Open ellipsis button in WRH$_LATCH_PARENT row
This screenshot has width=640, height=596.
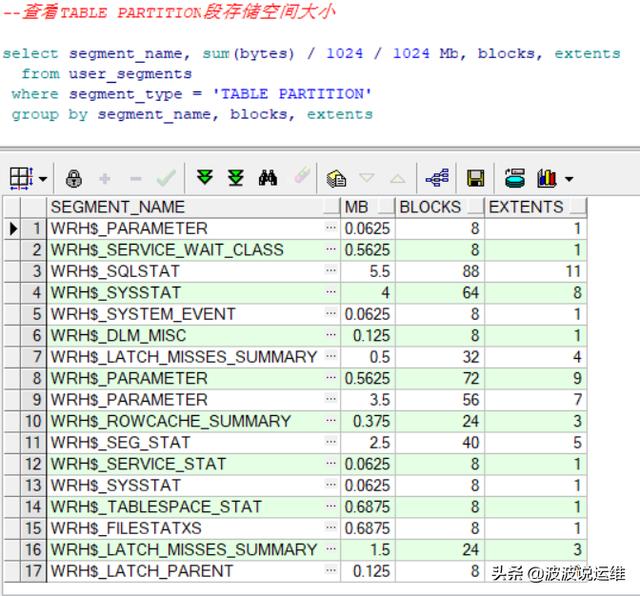[331, 570]
